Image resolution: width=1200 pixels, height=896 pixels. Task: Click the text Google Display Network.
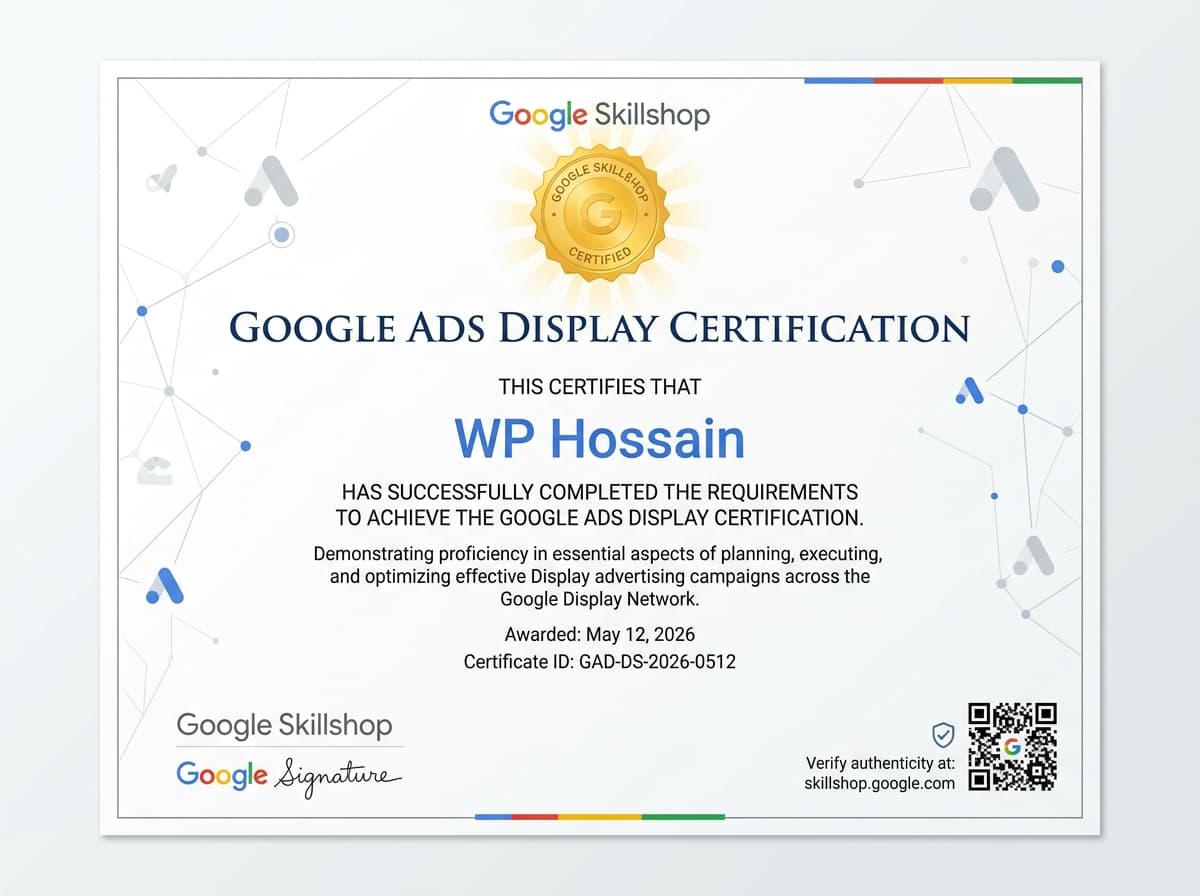599,600
